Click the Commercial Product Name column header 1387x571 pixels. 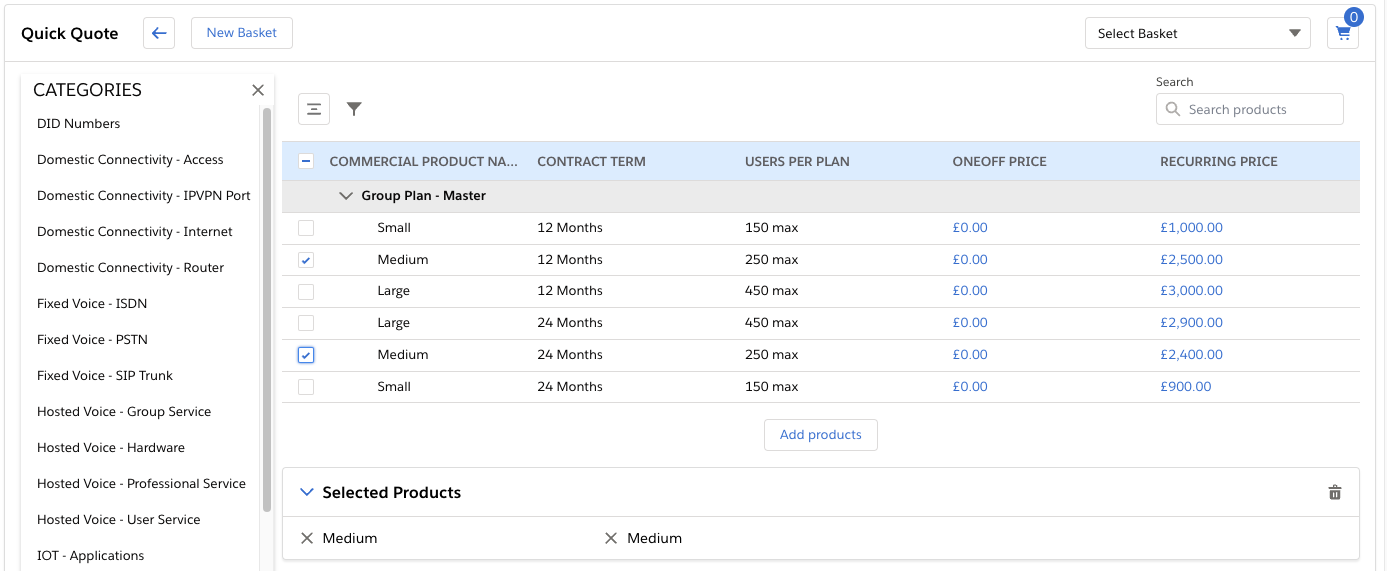pyautogui.click(x=424, y=161)
